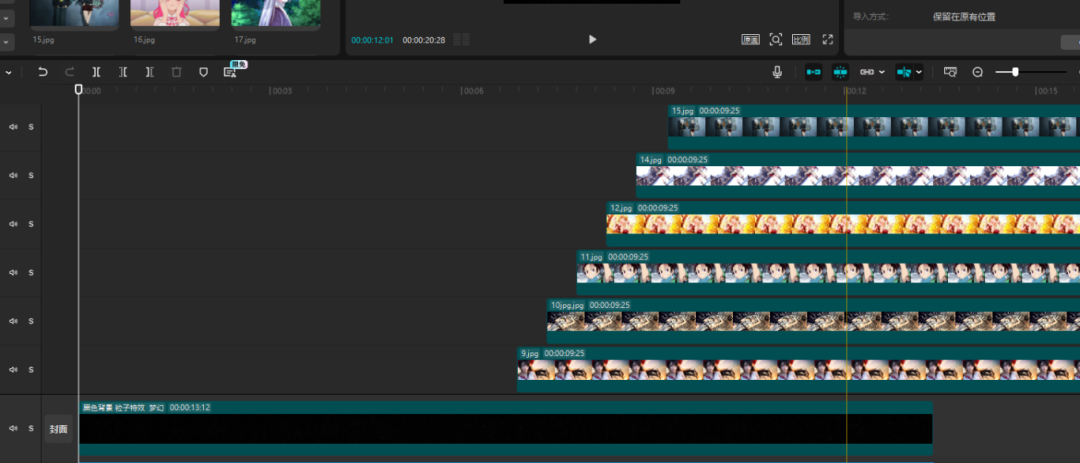
Task: Select the split clip tool
Action: (x=96, y=72)
